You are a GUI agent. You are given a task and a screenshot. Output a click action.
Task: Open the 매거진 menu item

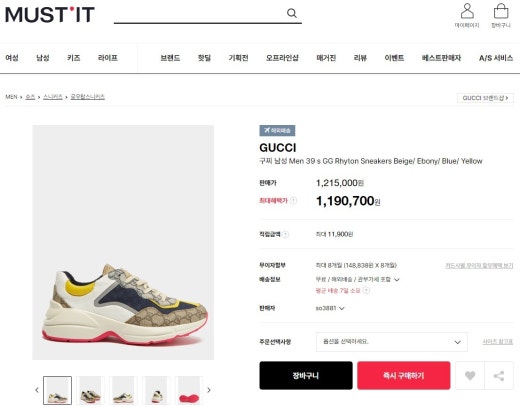point(326,58)
